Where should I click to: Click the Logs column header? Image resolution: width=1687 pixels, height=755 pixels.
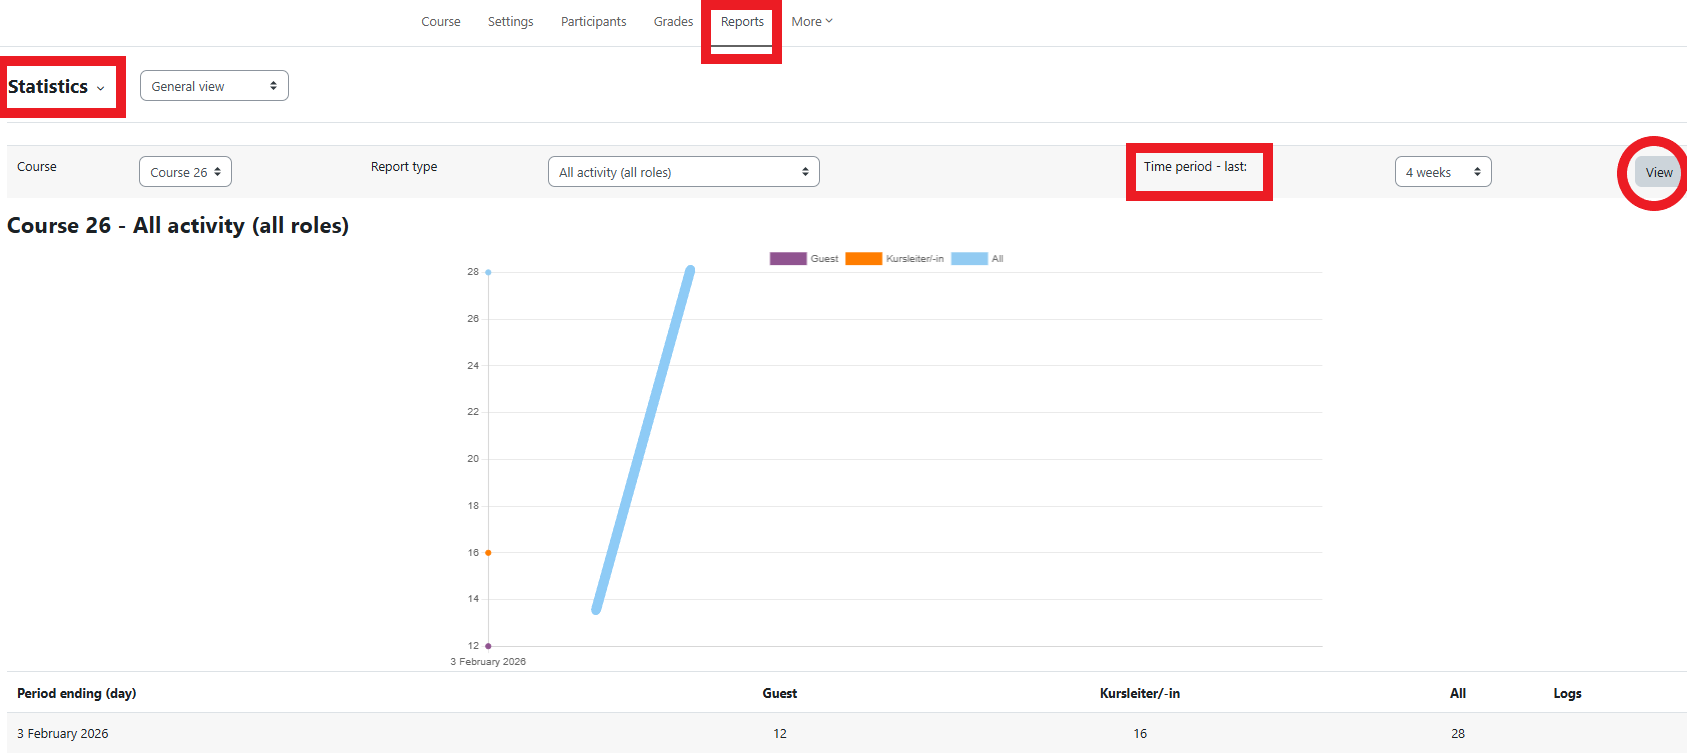[x=1567, y=694]
